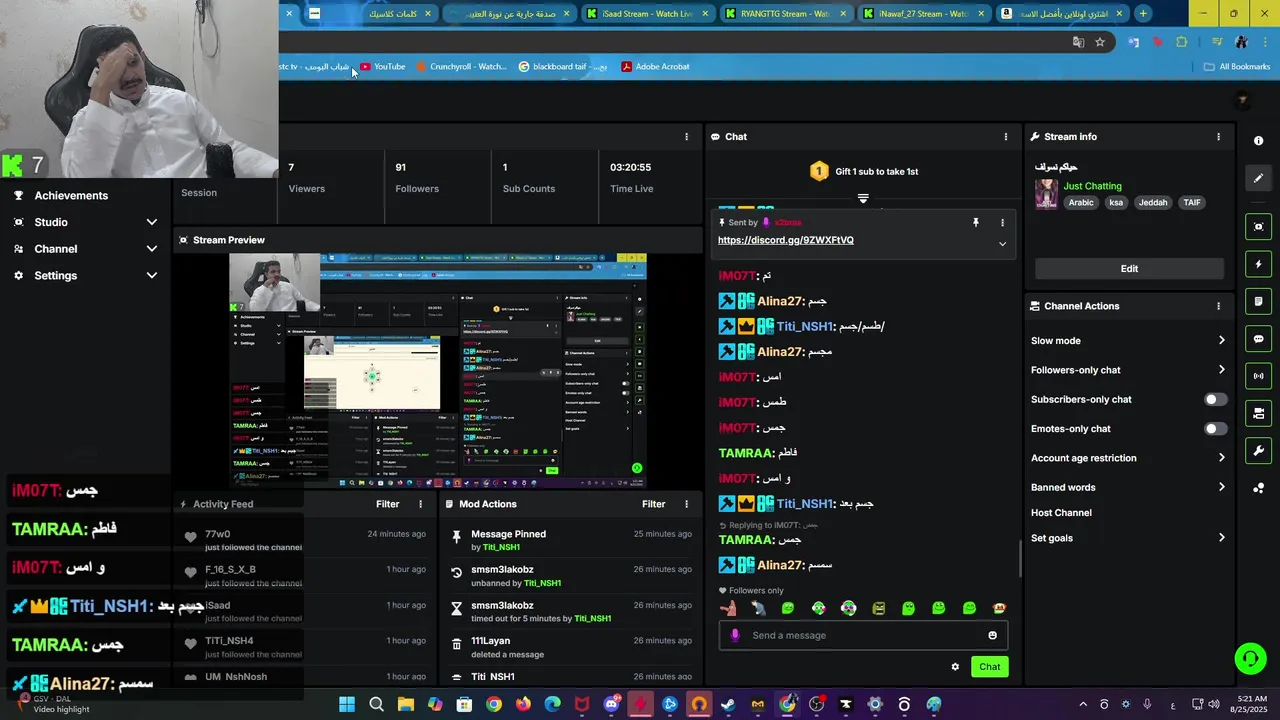The width and height of the screenshot is (1280, 720).
Task: Open the taskbar Search icon
Action: (376, 704)
